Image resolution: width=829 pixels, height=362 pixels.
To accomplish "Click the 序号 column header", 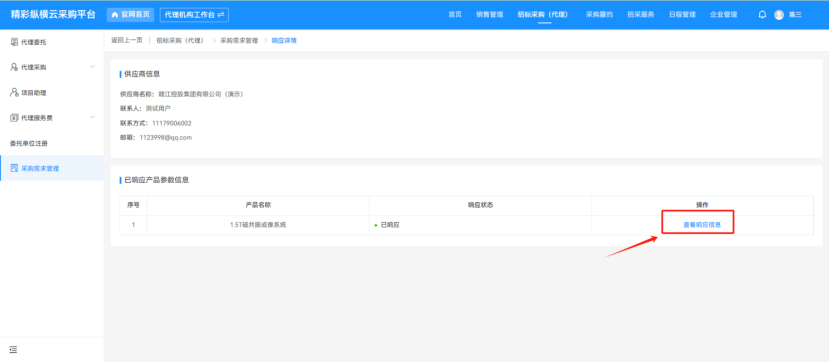I will 133,205.
